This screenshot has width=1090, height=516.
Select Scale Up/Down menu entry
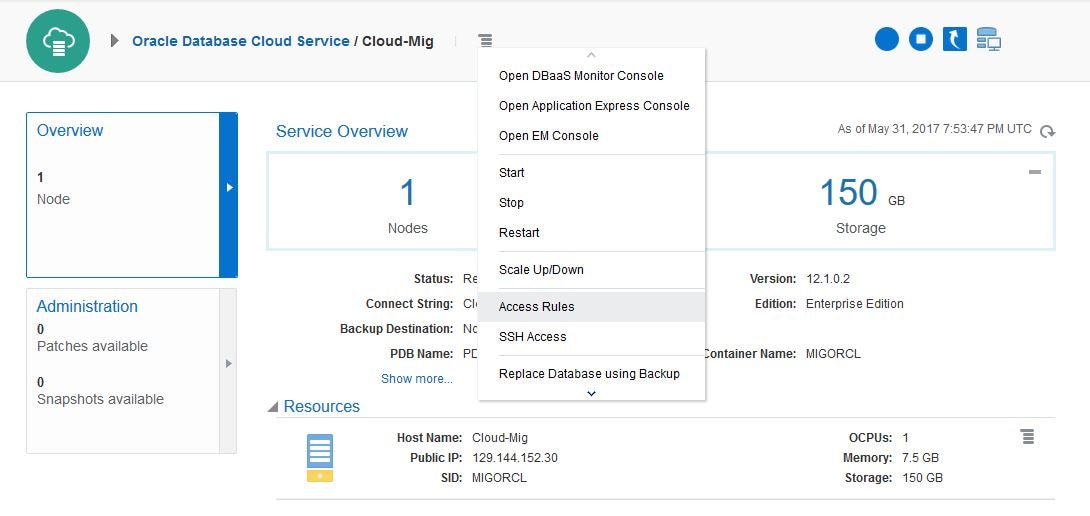(x=541, y=270)
